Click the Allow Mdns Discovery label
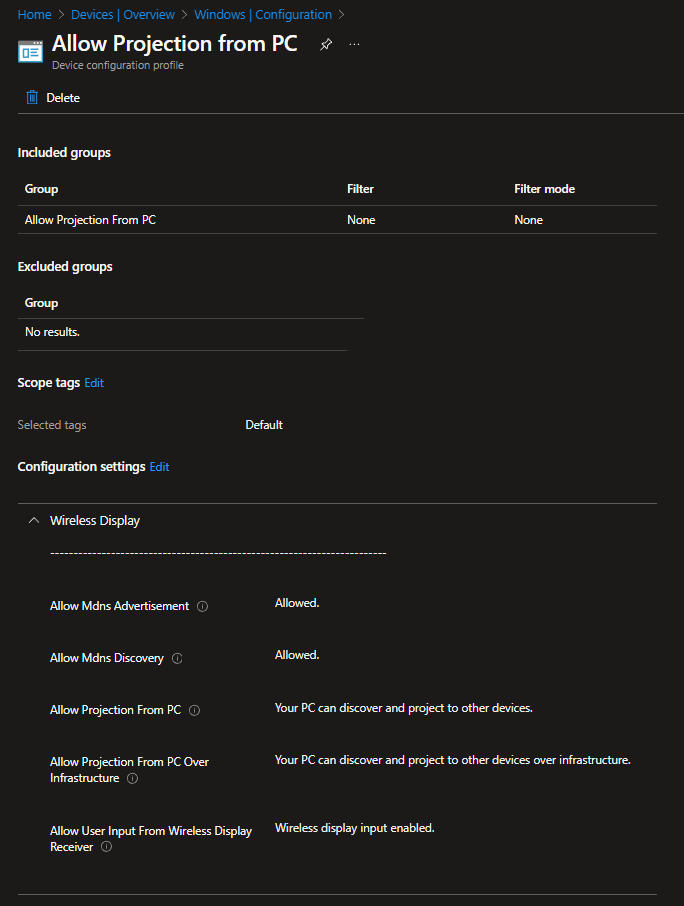The width and height of the screenshot is (684, 906). 107,658
